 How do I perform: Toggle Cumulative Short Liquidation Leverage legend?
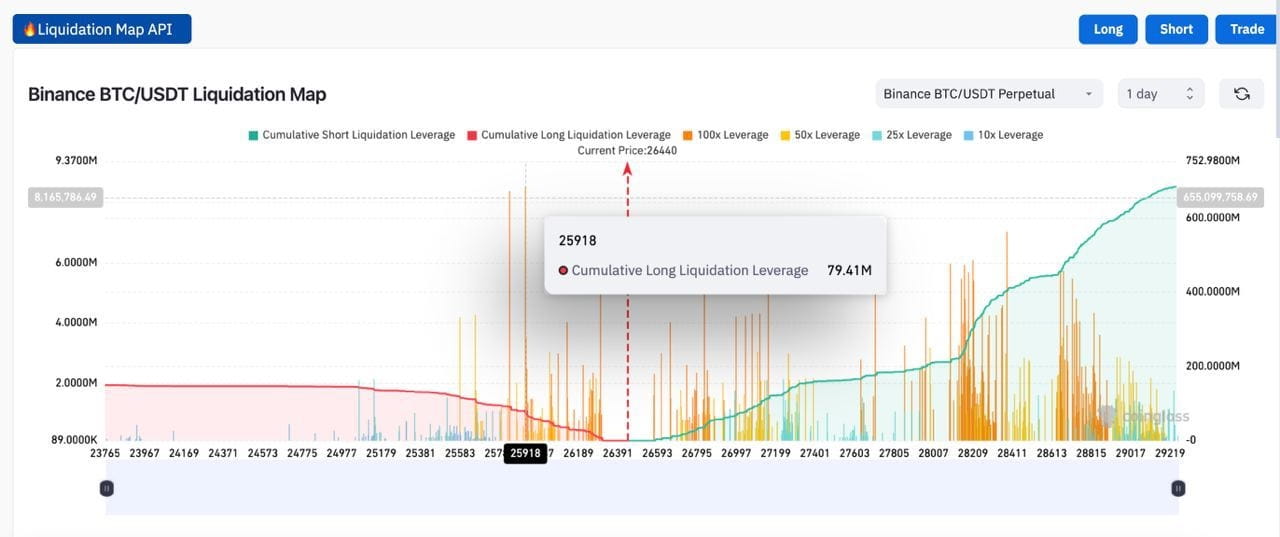tap(352, 135)
